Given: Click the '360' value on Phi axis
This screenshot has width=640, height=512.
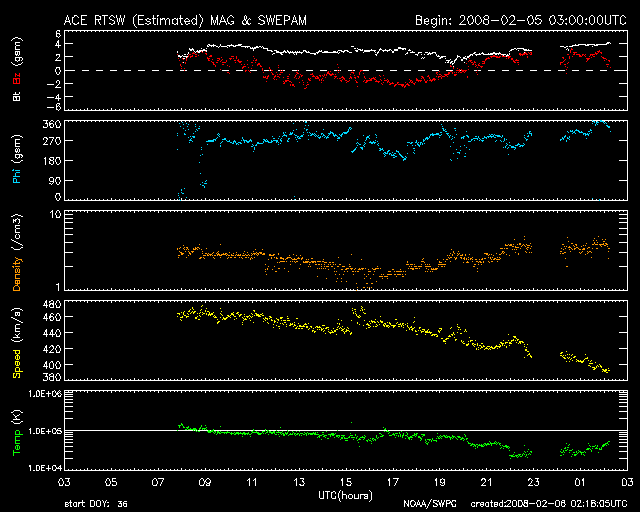Looking at the screenshot, I should [x=52, y=125].
